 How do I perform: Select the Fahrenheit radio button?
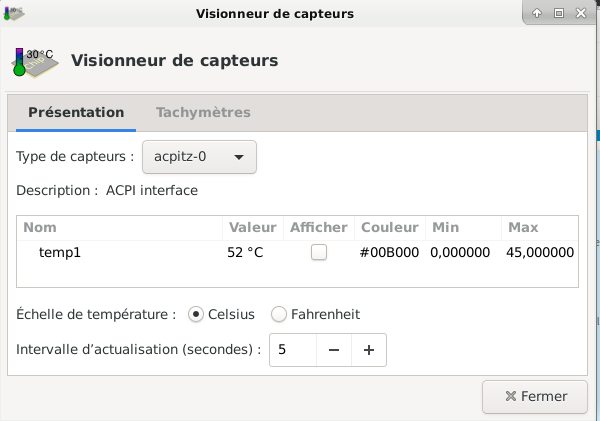click(279, 314)
